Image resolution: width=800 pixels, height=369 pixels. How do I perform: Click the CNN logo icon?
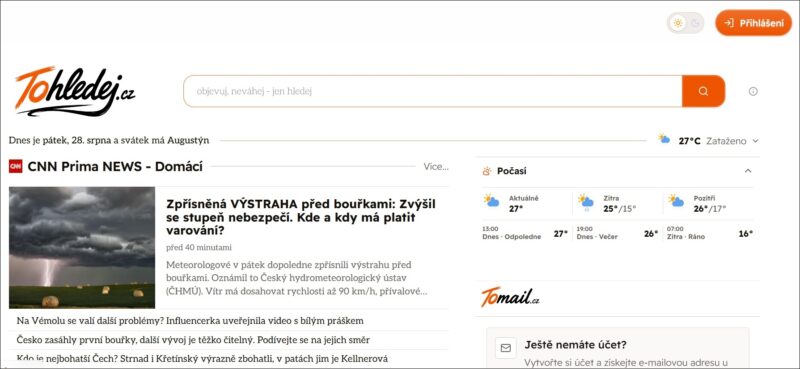(16, 166)
